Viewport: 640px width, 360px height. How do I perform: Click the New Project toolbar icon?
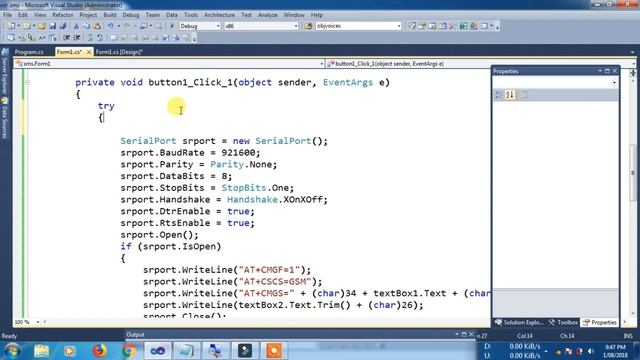[x=11, y=26]
